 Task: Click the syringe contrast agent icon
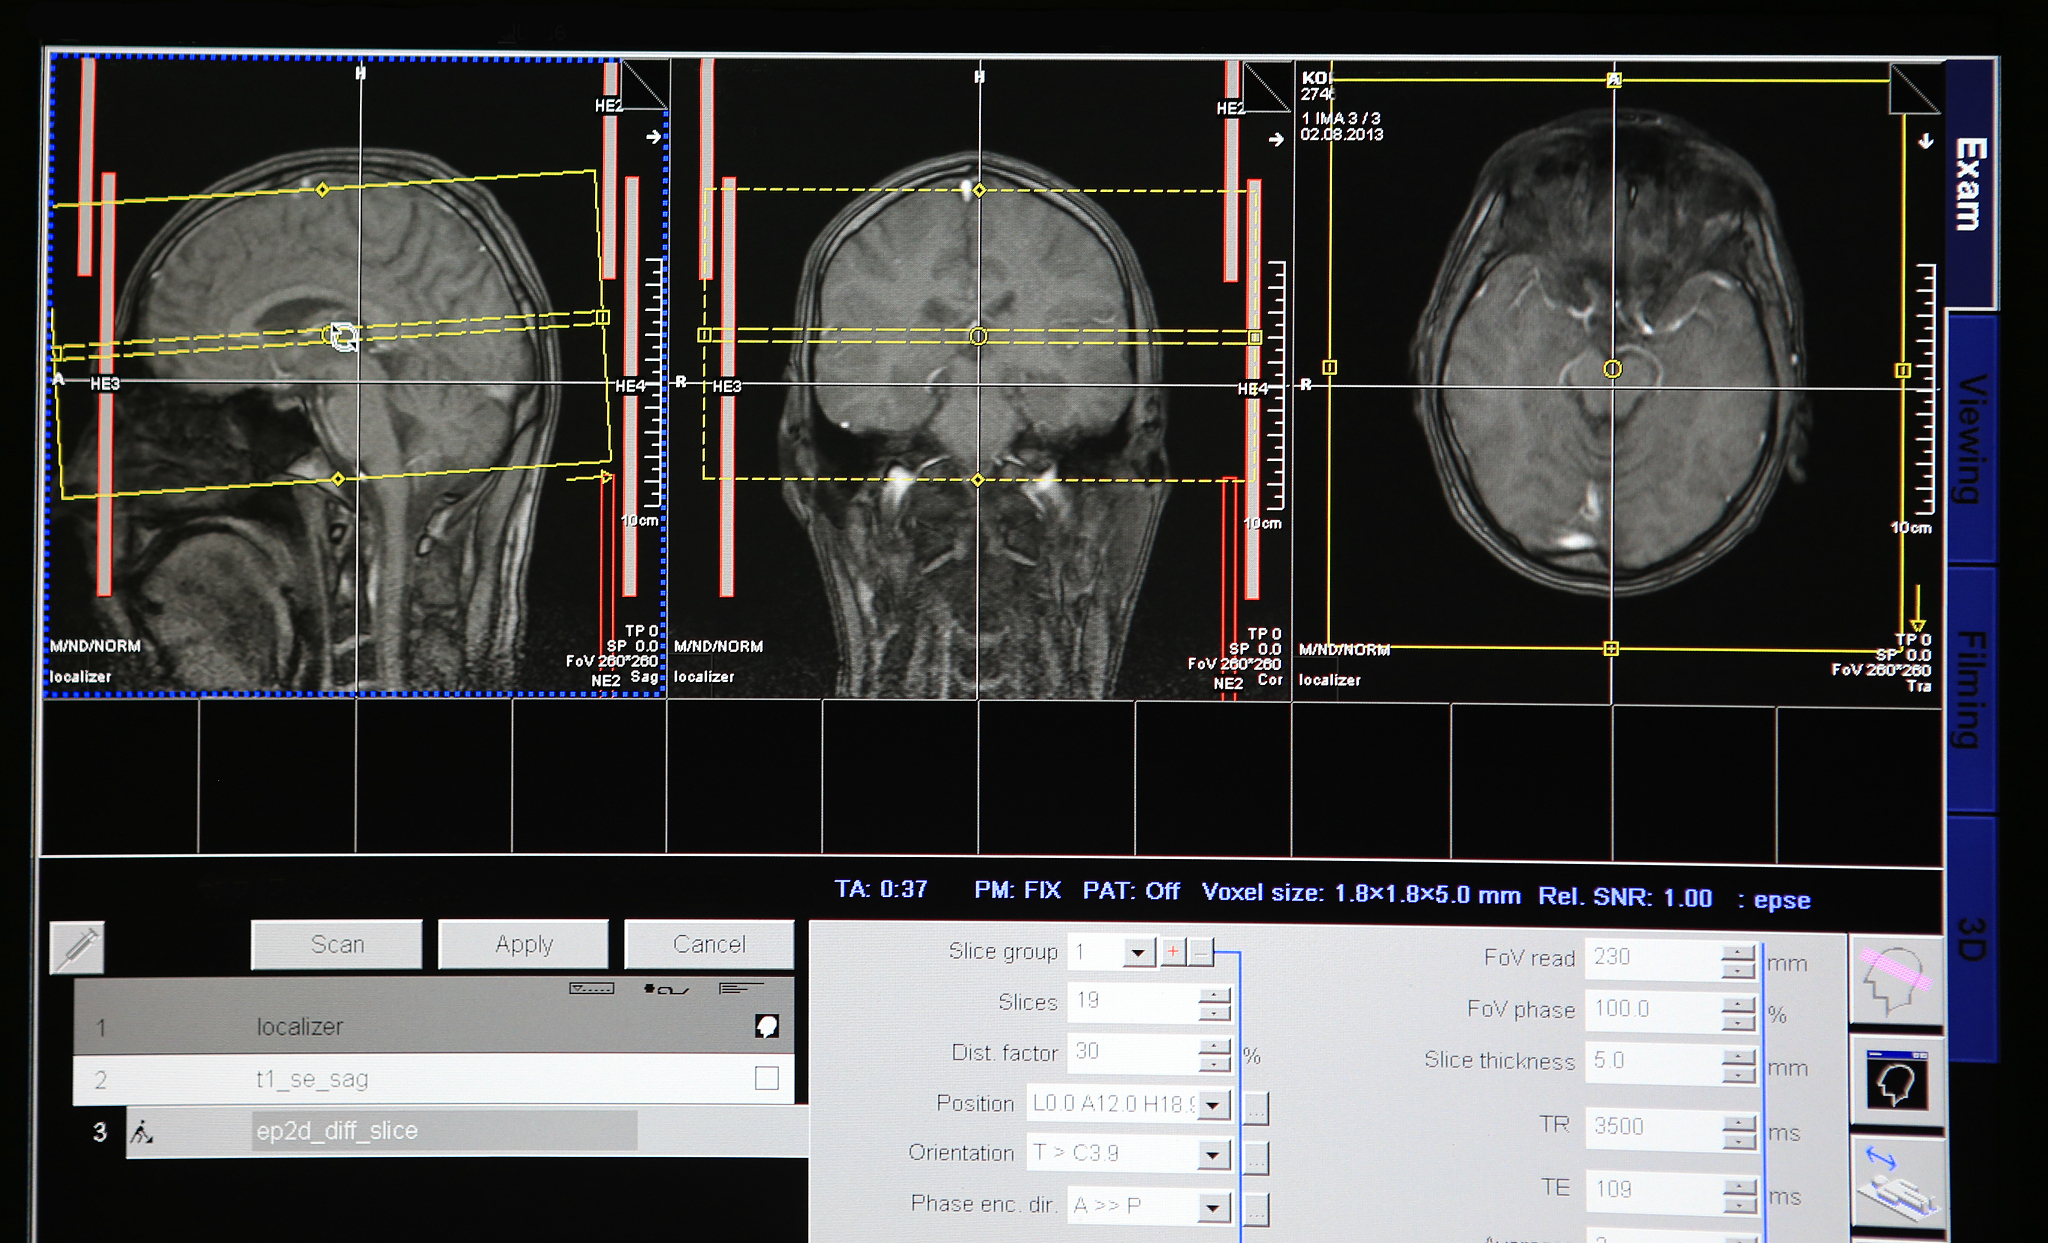[77, 947]
